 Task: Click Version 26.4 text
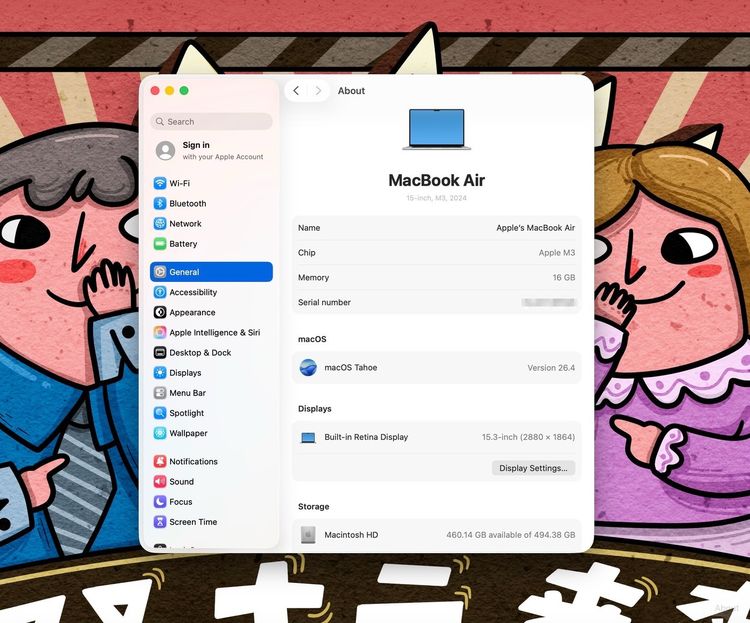(551, 367)
